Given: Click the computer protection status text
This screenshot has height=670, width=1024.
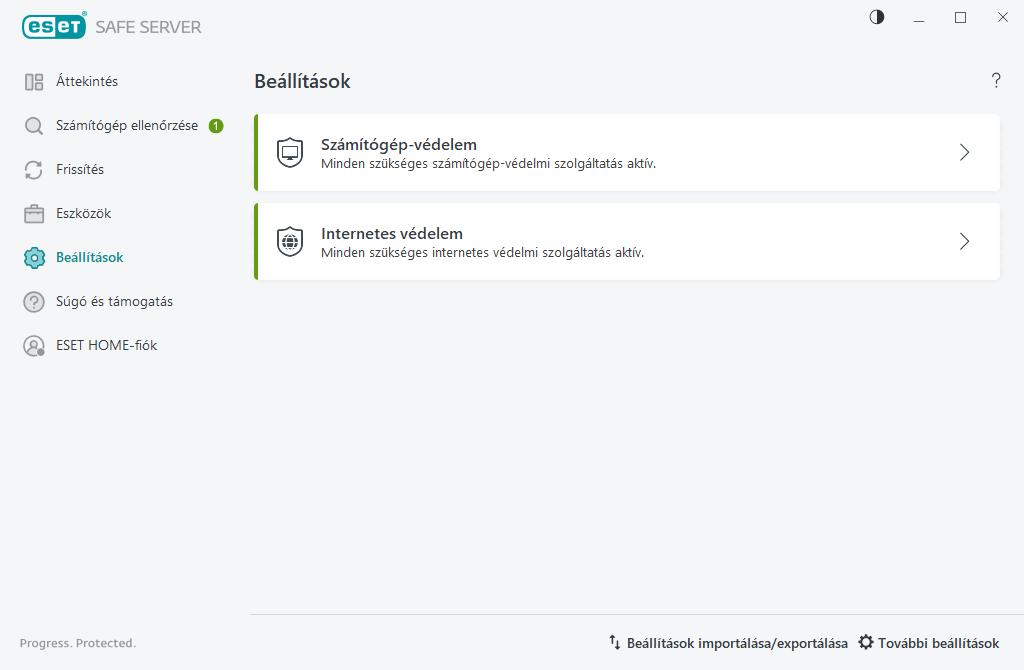Looking at the screenshot, I should [488, 164].
